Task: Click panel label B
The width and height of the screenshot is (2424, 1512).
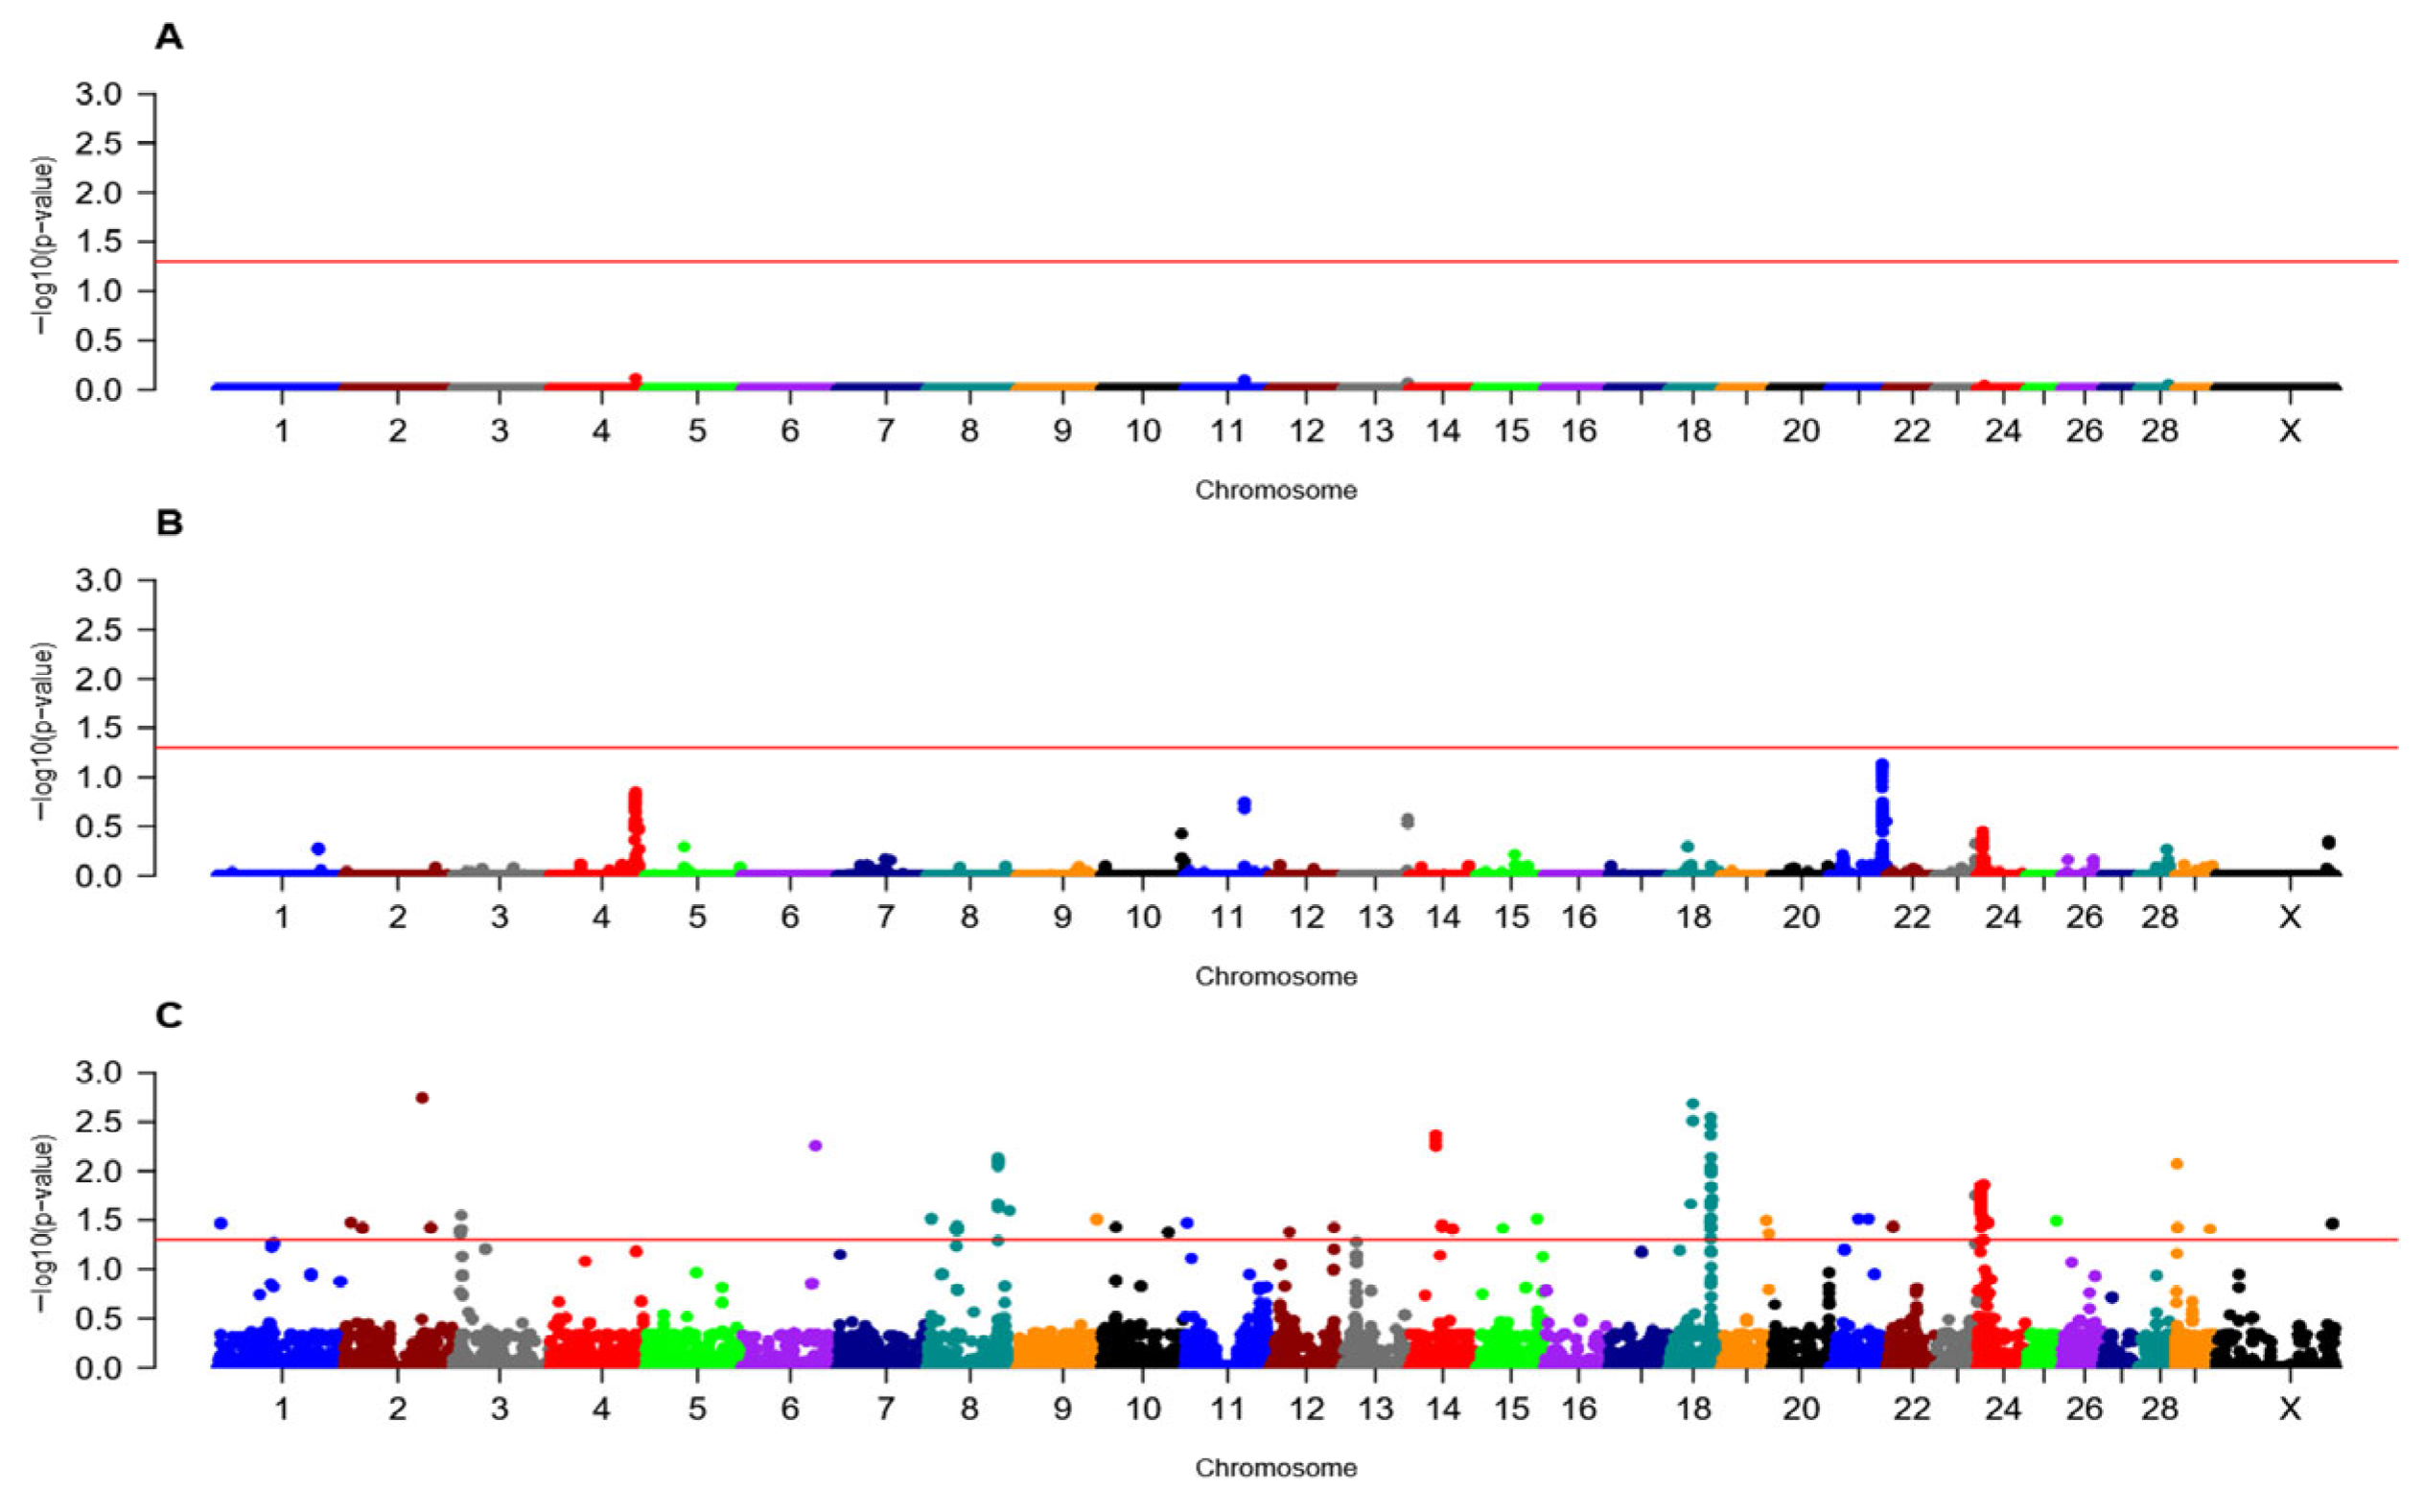Action: 169,522
